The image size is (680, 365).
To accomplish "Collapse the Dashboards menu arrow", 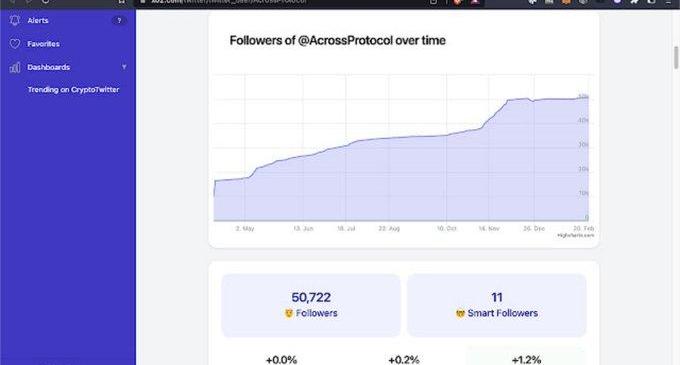I will (x=124, y=67).
